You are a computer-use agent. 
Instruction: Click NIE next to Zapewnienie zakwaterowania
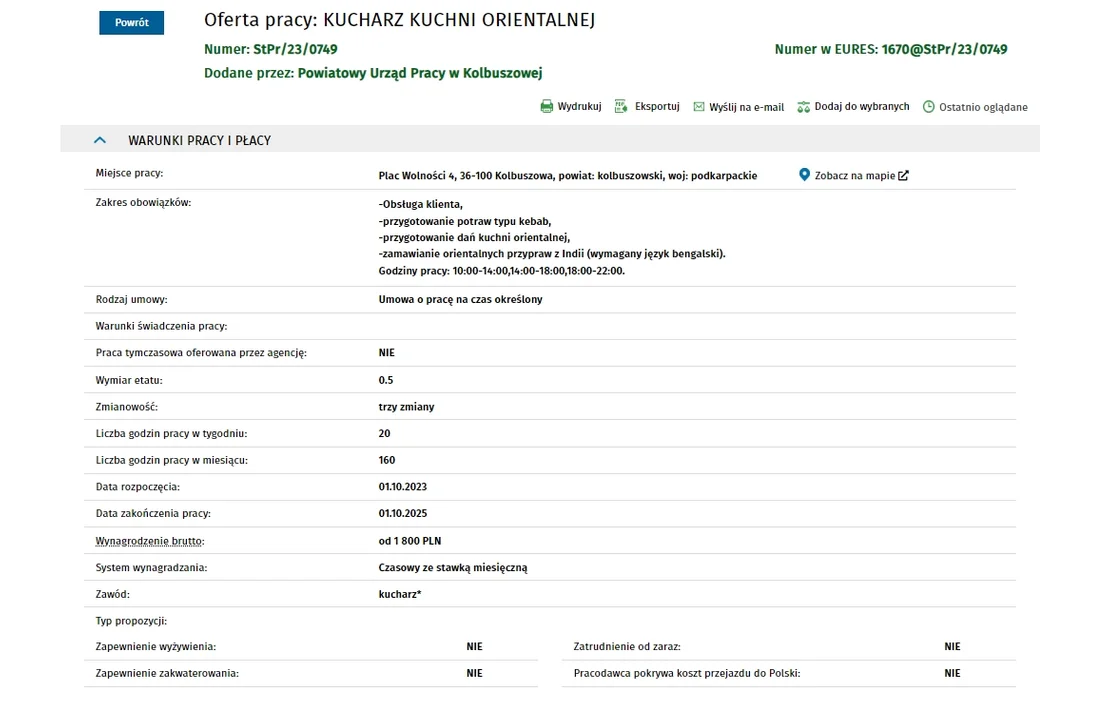coord(475,674)
